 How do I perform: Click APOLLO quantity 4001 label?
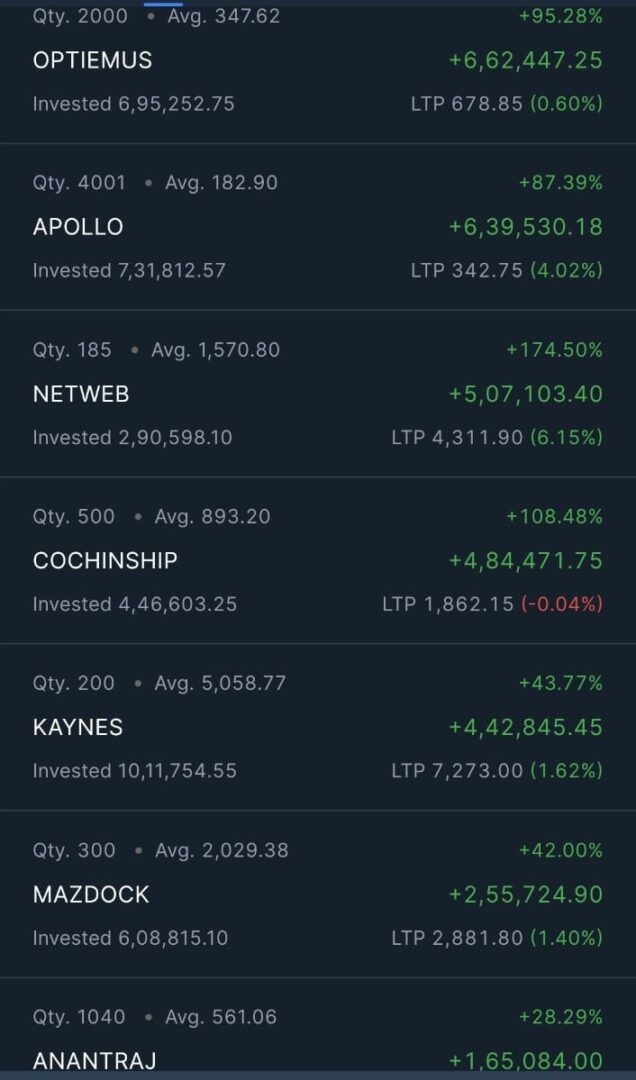[x=79, y=183]
